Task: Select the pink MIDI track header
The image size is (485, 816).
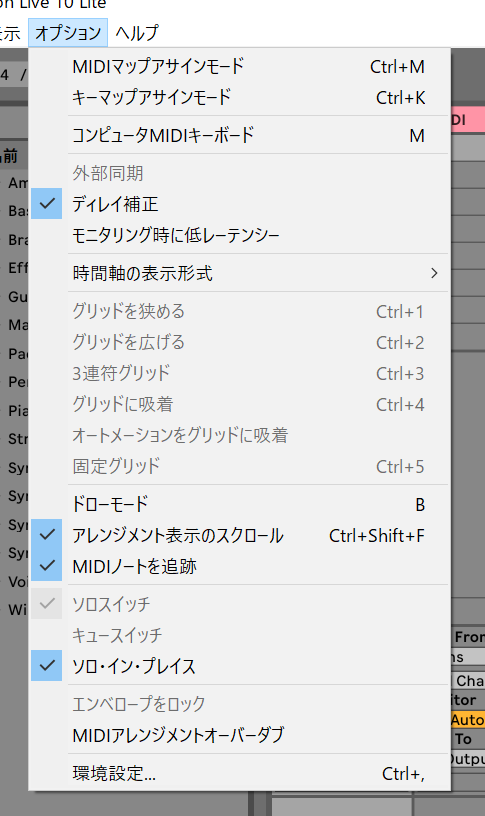Action: point(467,120)
